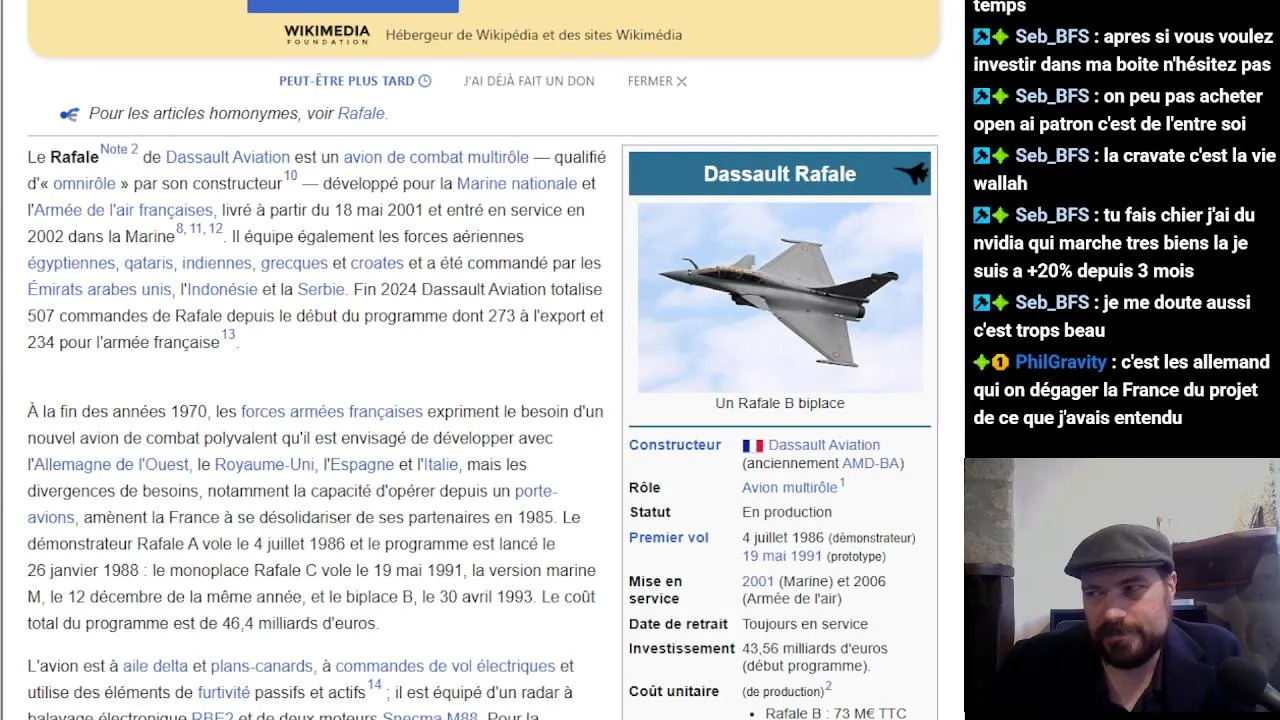This screenshot has width=1280, height=720.
Task: Click the Note 2 superscript reference
Action: [119, 150]
